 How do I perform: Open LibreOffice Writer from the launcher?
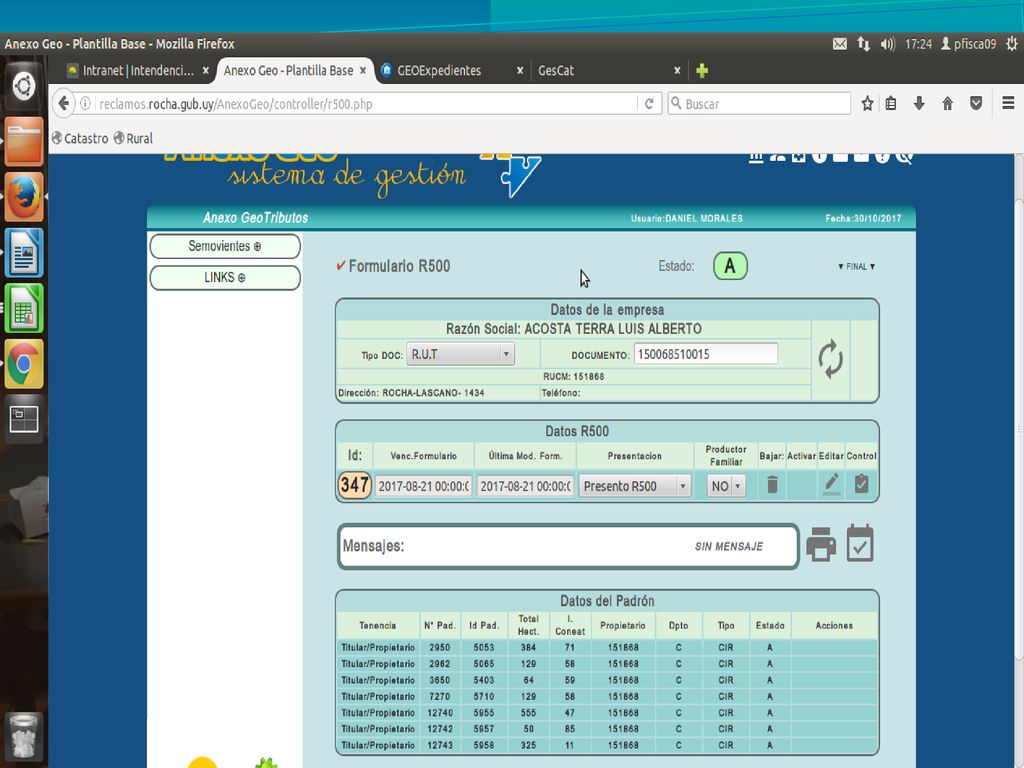point(24,253)
